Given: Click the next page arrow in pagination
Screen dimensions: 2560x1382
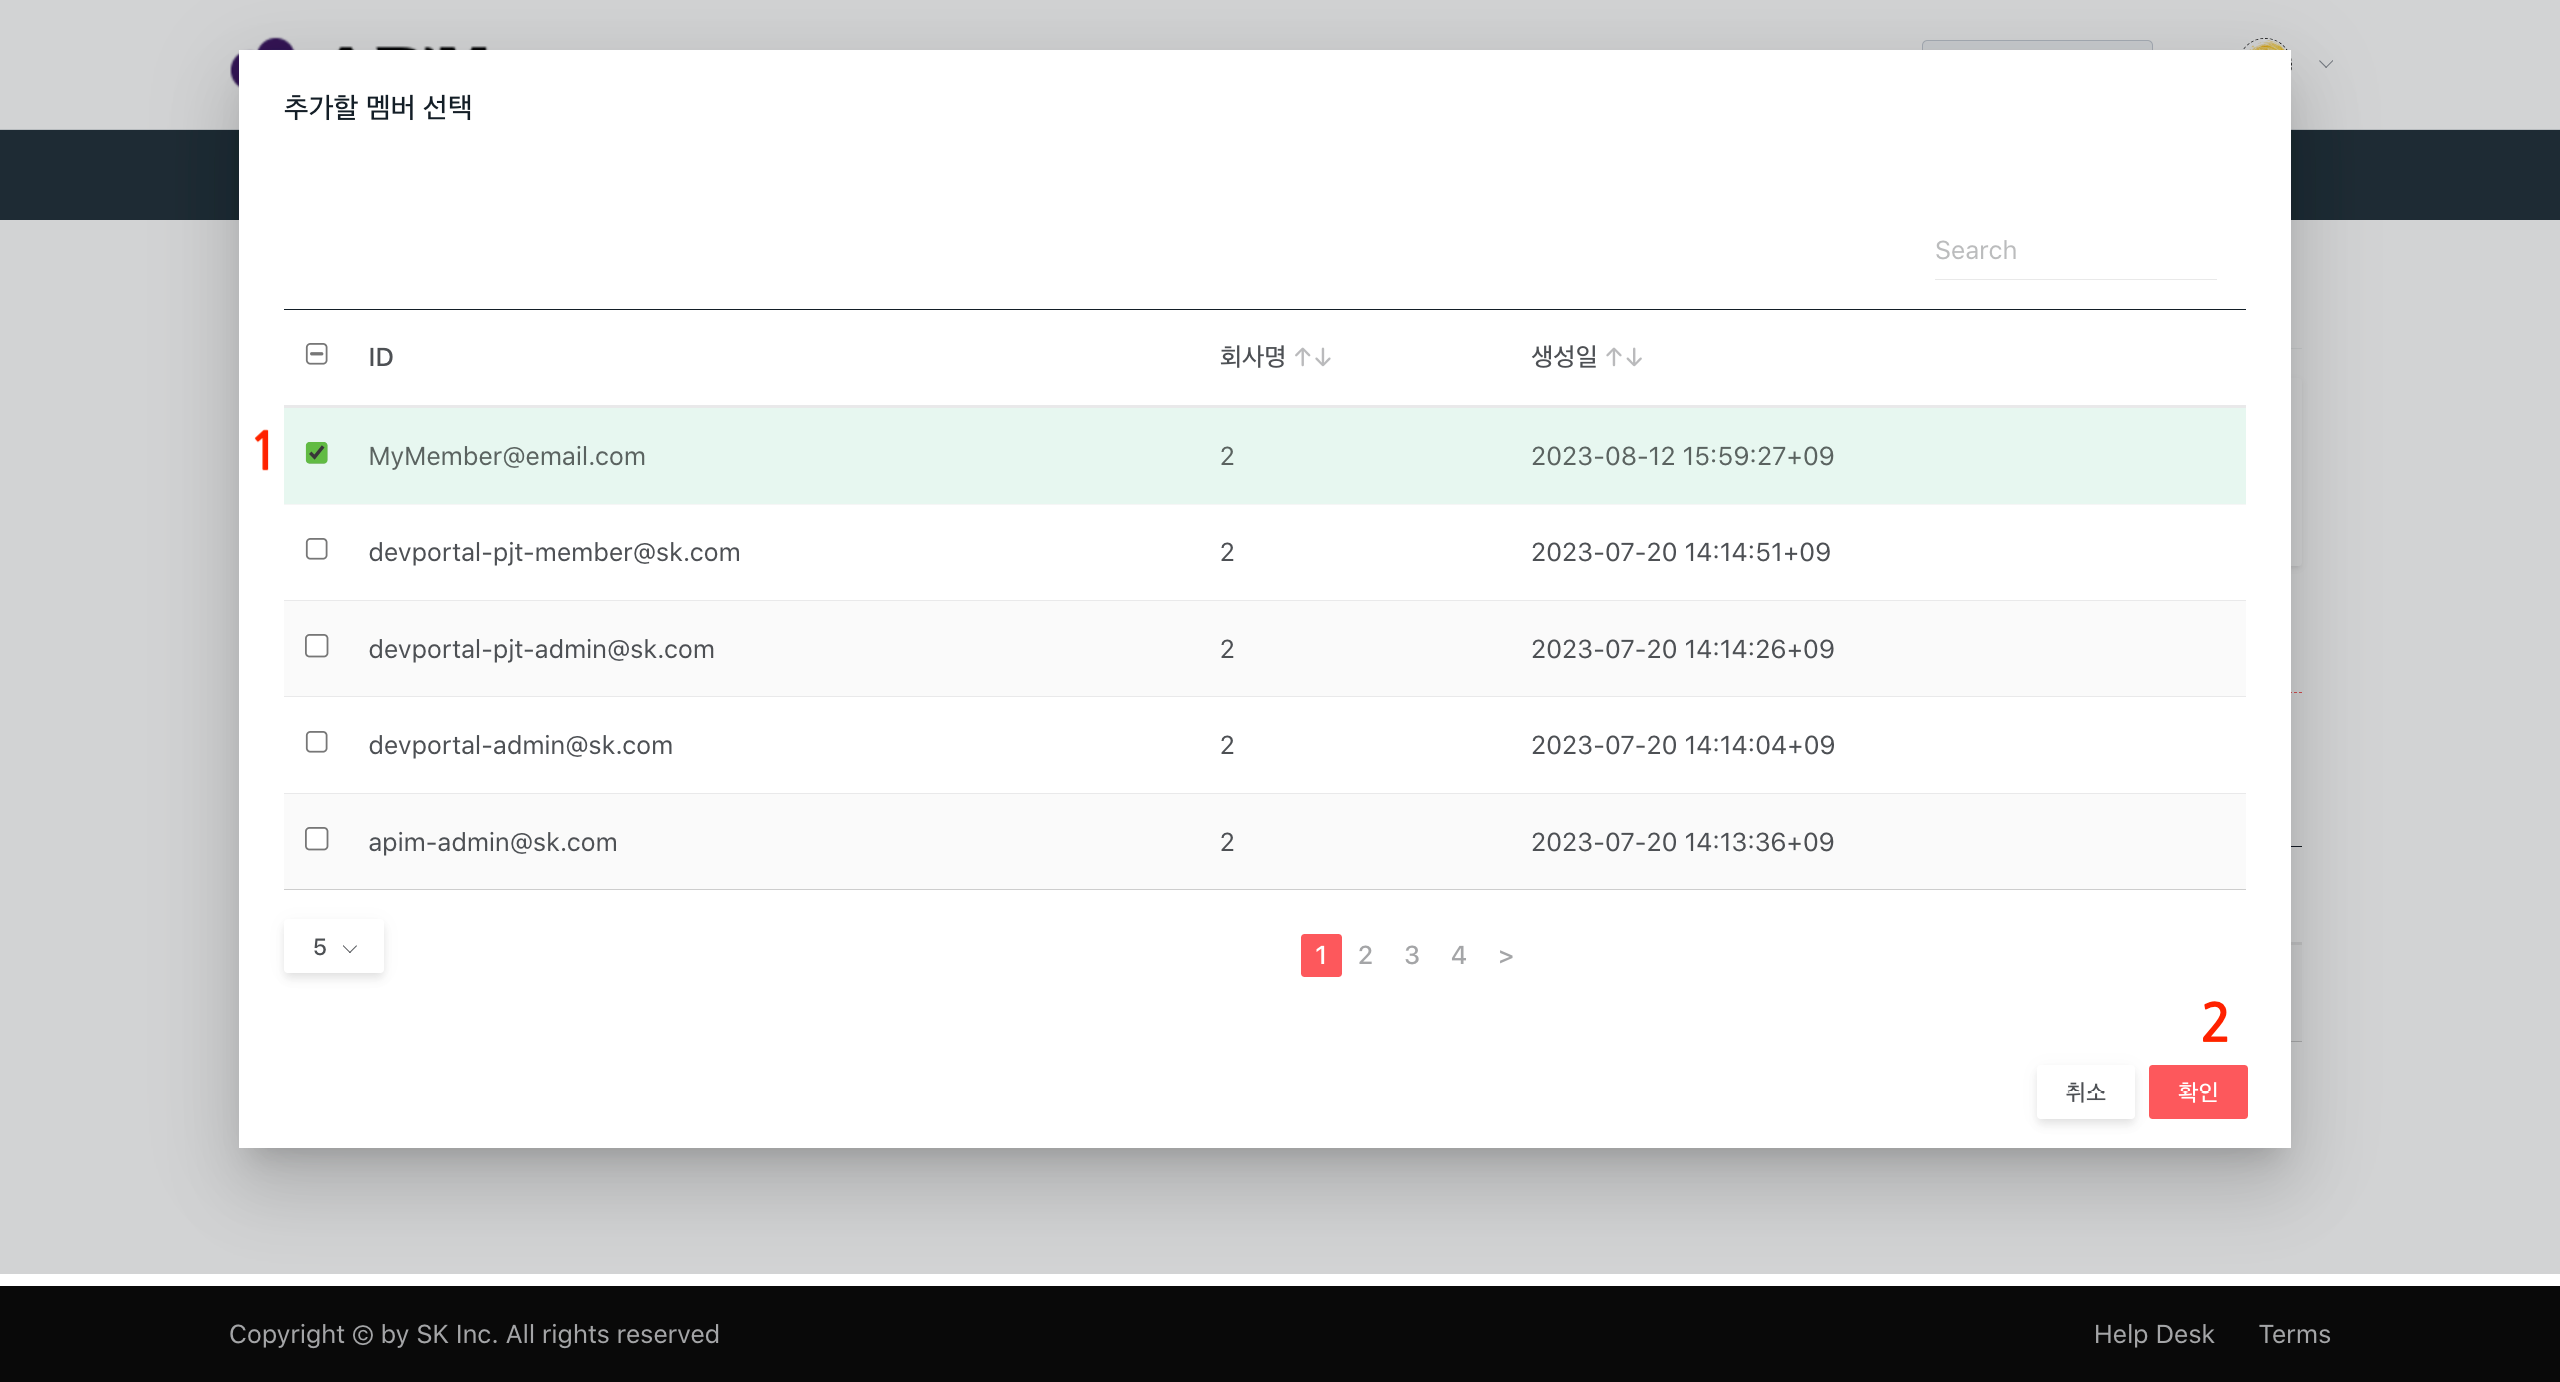Looking at the screenshot, I should point(1505,956).
